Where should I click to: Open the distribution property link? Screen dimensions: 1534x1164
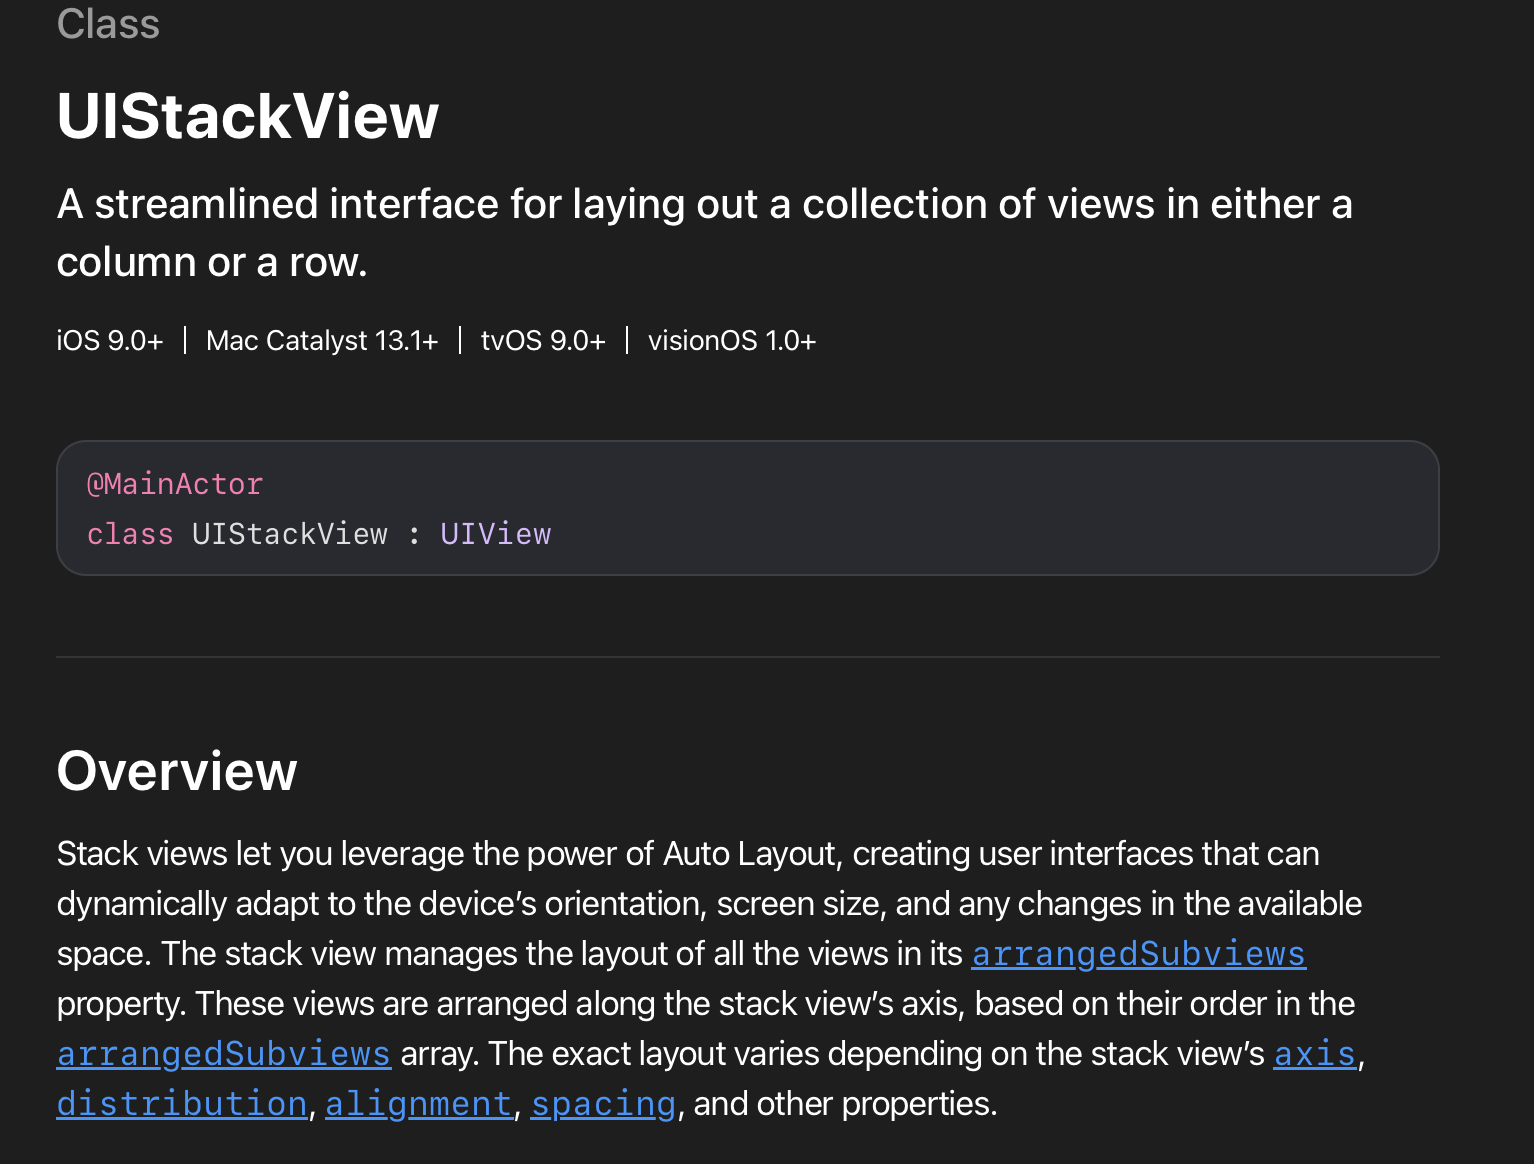pos(181,1104)
